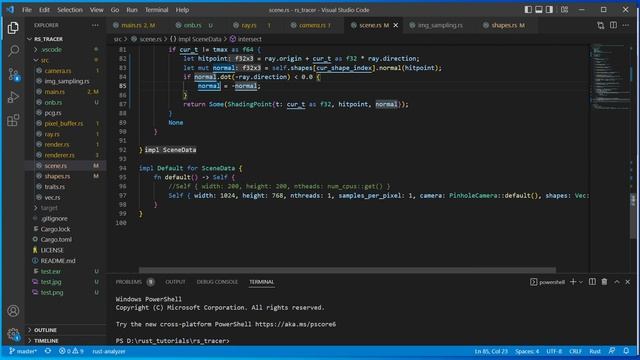The height and width of the screenshot is (360, 640).
Task: Click the Explorer more actions ellipsis
Action: 95,25
